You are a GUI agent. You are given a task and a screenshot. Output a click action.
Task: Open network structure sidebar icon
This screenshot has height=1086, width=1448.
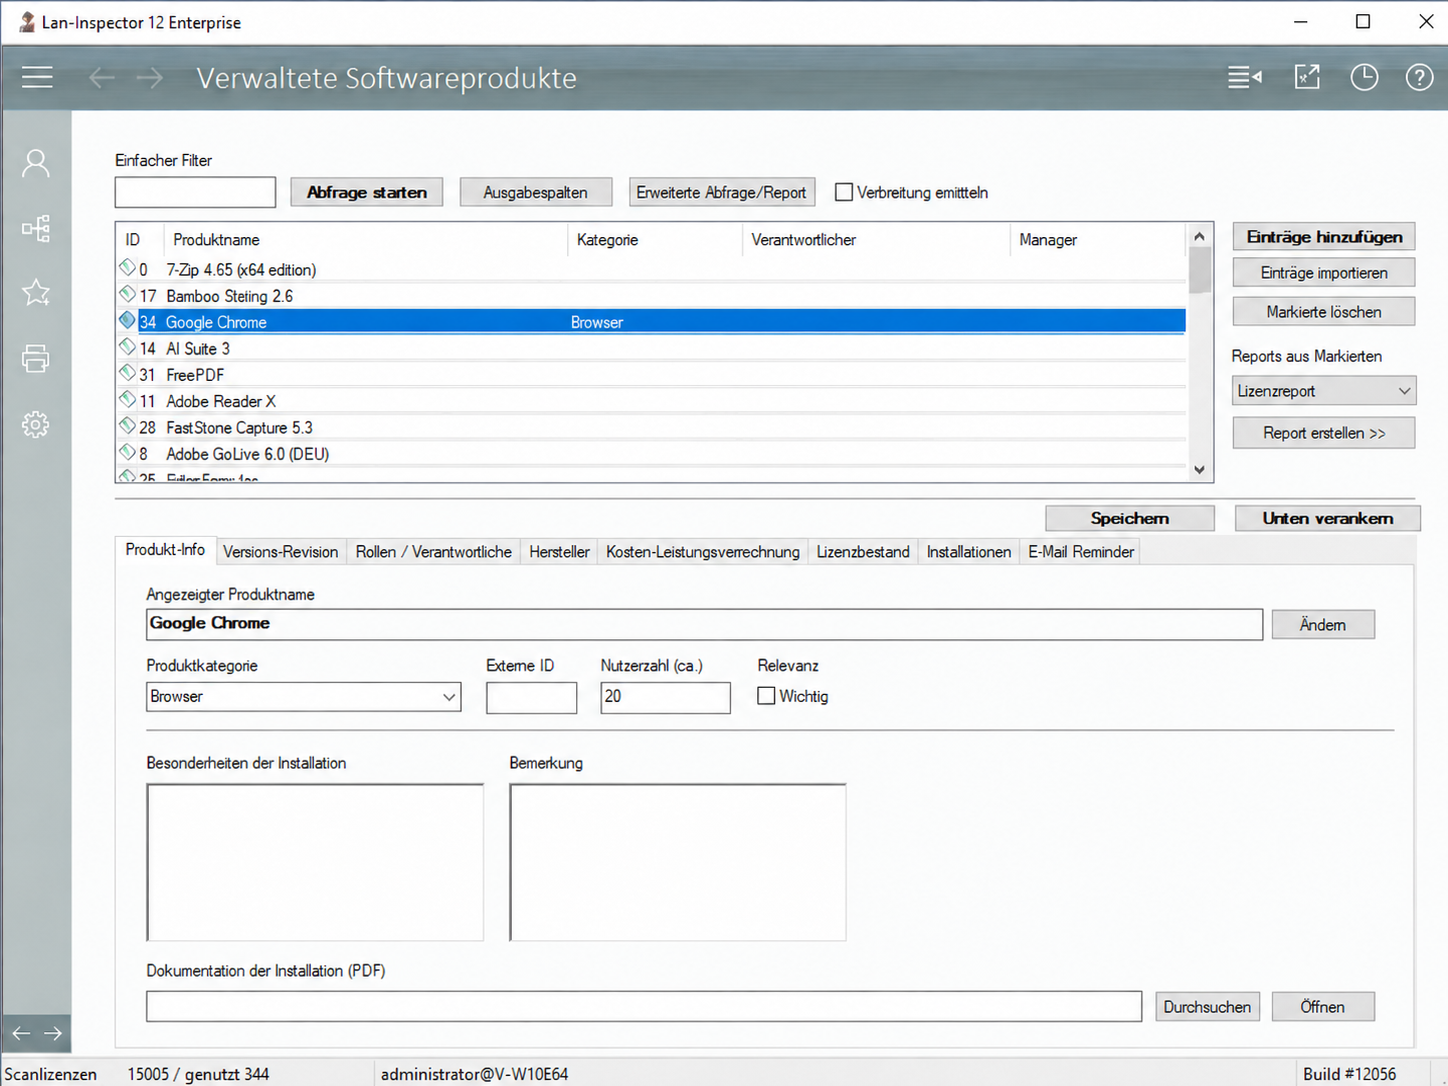click(36, 229)
